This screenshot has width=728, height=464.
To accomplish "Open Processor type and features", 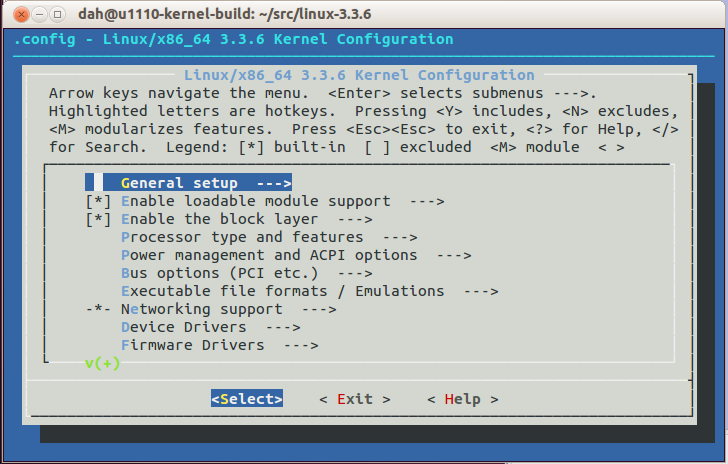I will pos(242,237).
